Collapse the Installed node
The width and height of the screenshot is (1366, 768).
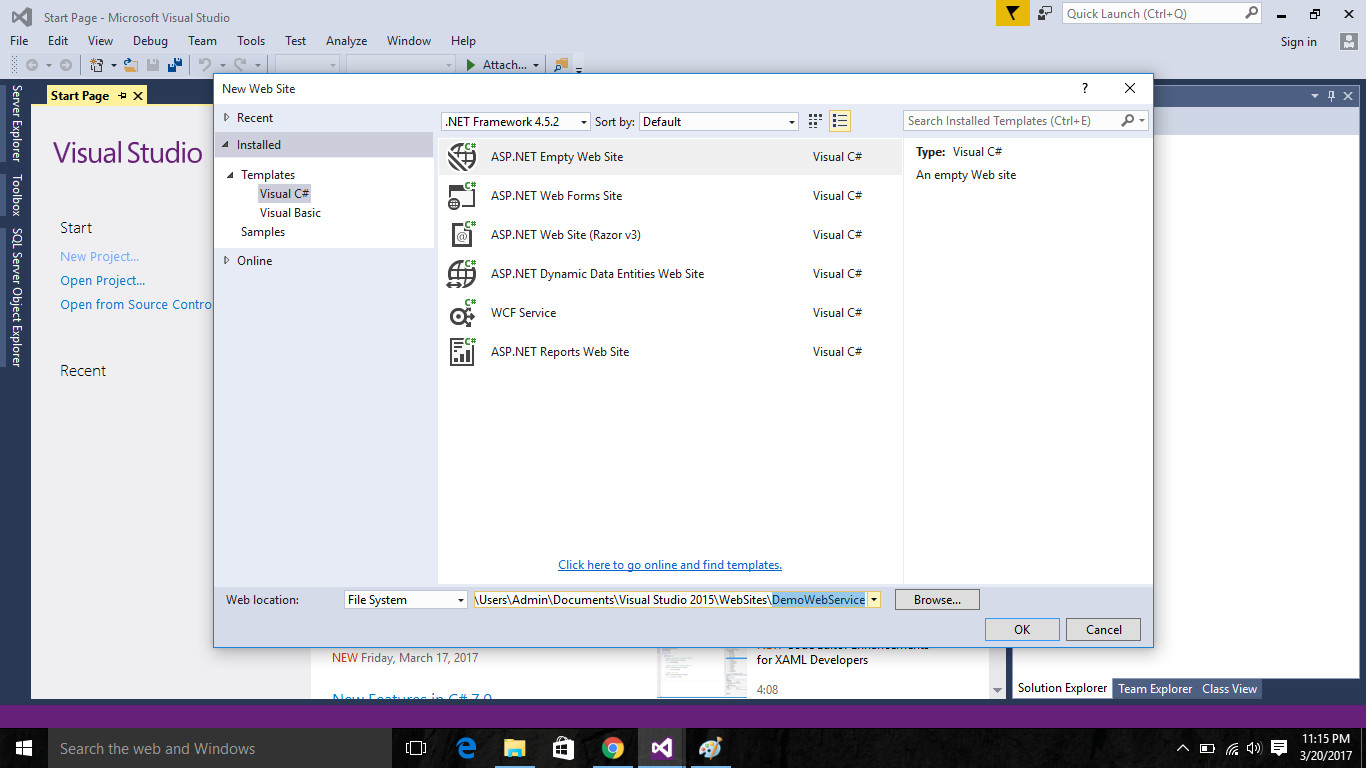pos(227,145)
